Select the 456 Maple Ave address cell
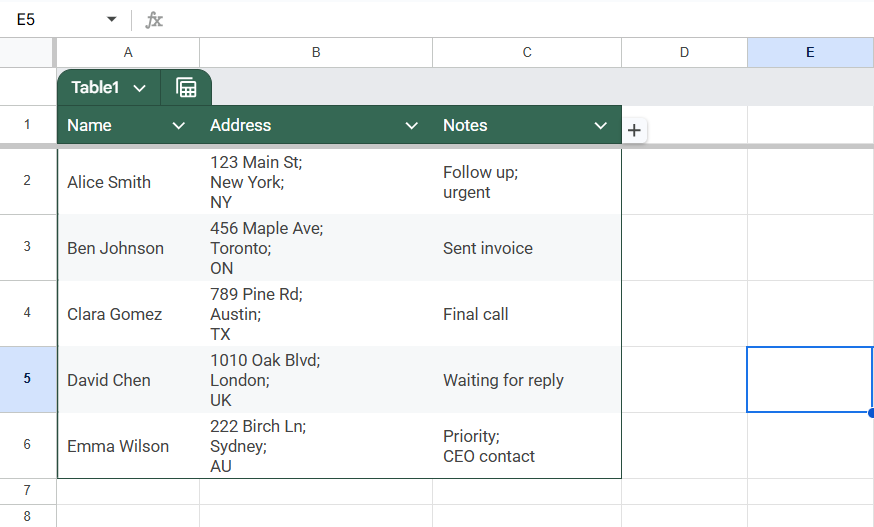This screenshot has width=874, height=527. pyautogui.click(x=316, y=248)
